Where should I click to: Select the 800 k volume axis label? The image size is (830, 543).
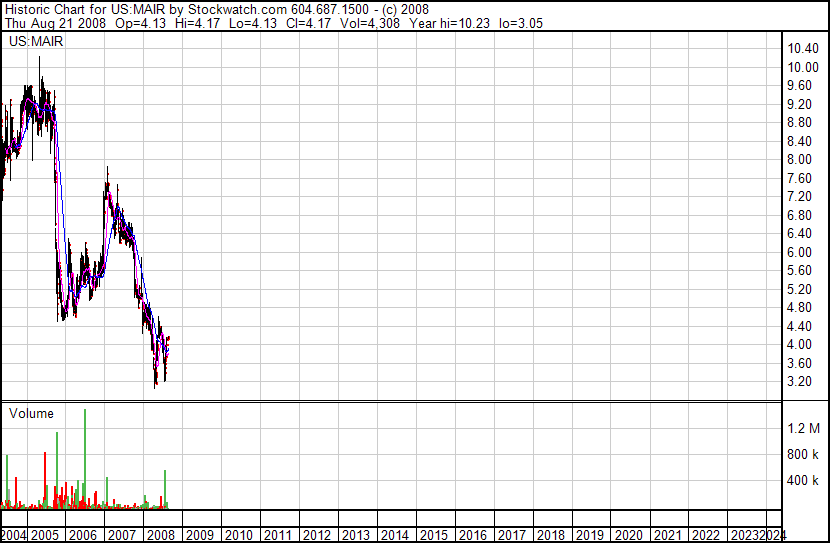pyautogui.click(x=803, y=454)
